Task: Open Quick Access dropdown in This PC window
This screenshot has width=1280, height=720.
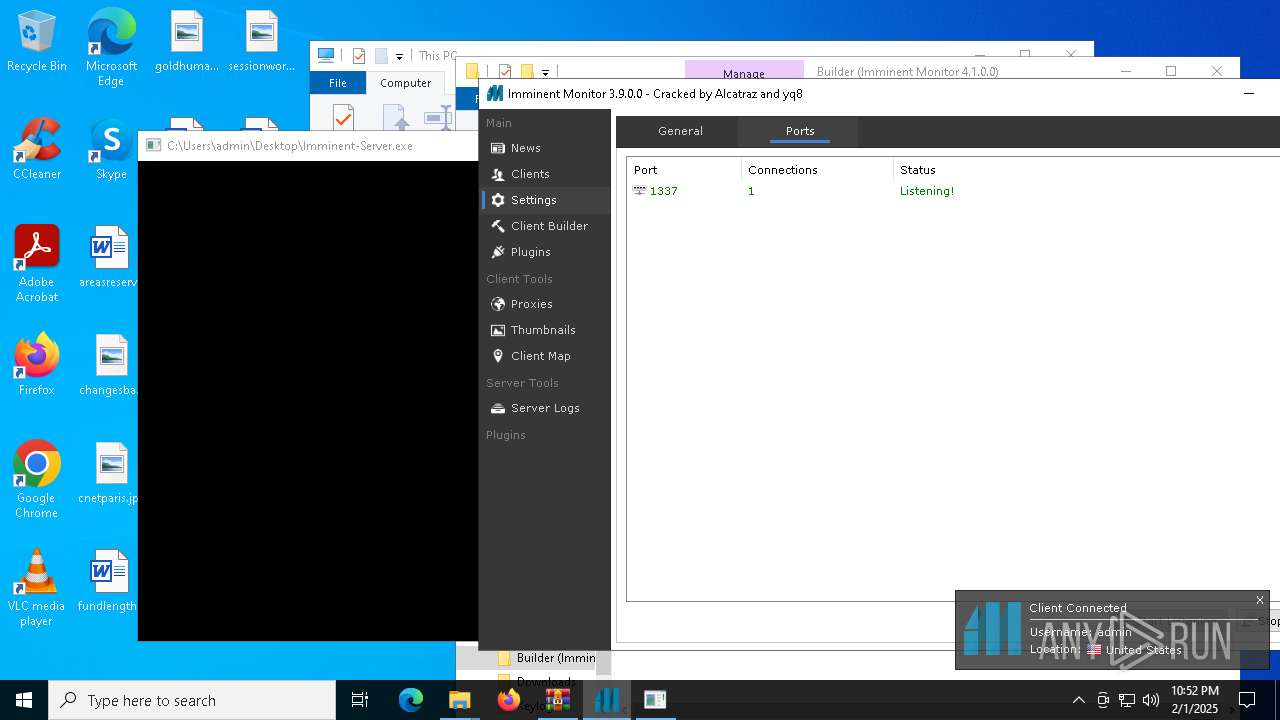Action: click(x=399, y=56)
